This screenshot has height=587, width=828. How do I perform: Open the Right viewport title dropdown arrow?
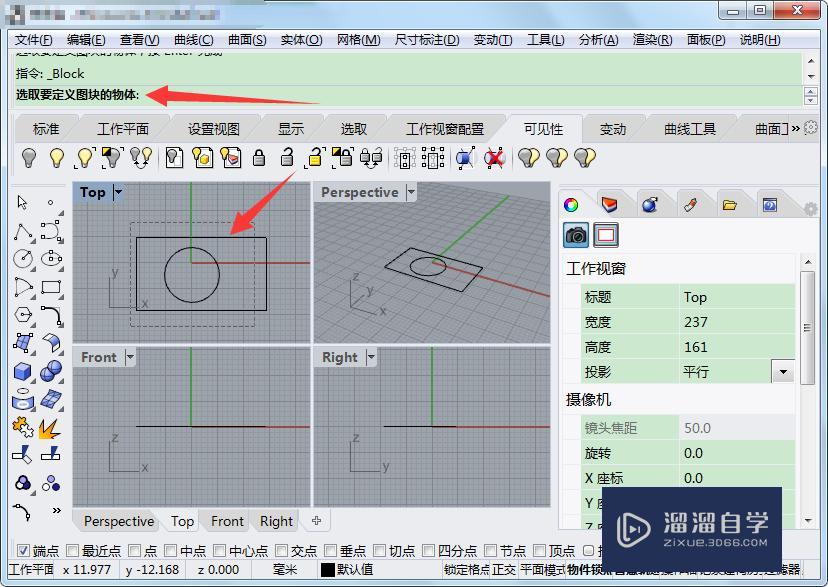[371, 357]
